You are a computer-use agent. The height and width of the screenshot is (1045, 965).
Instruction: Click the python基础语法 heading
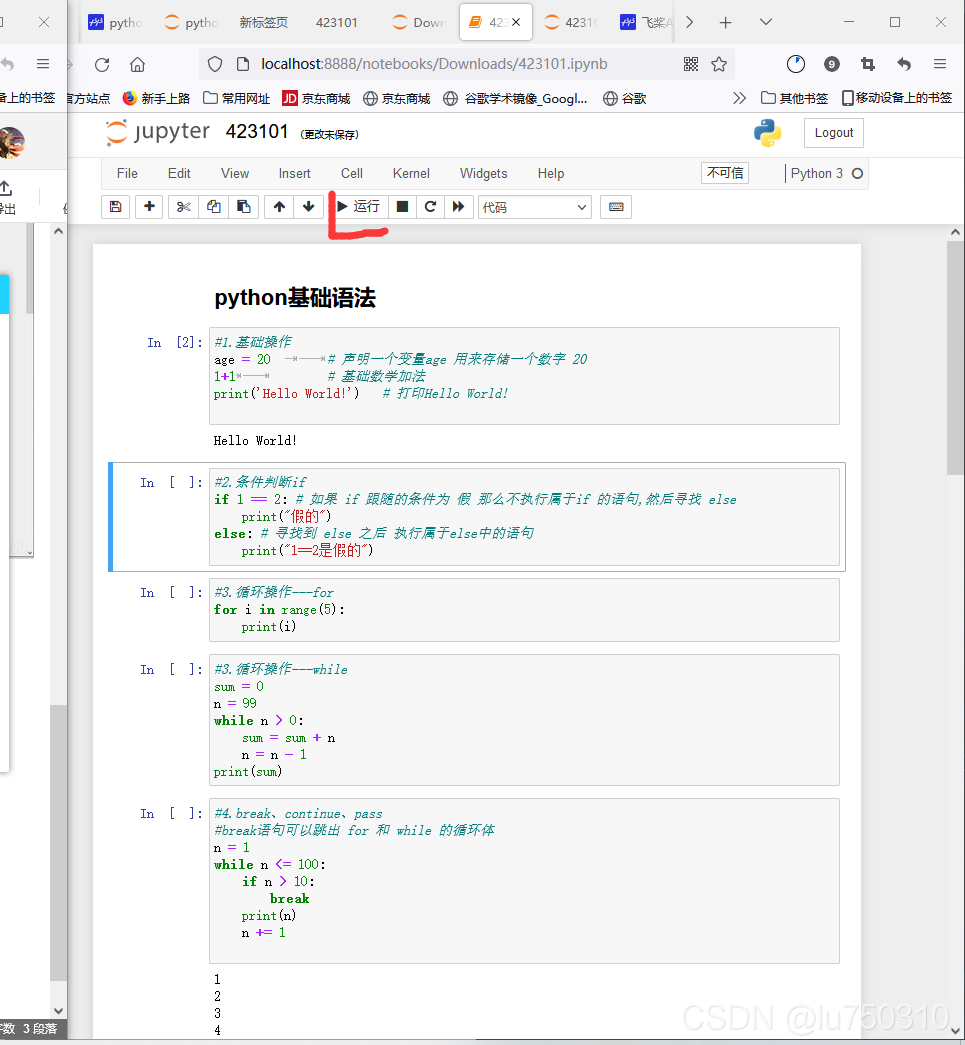coord(295,298)
